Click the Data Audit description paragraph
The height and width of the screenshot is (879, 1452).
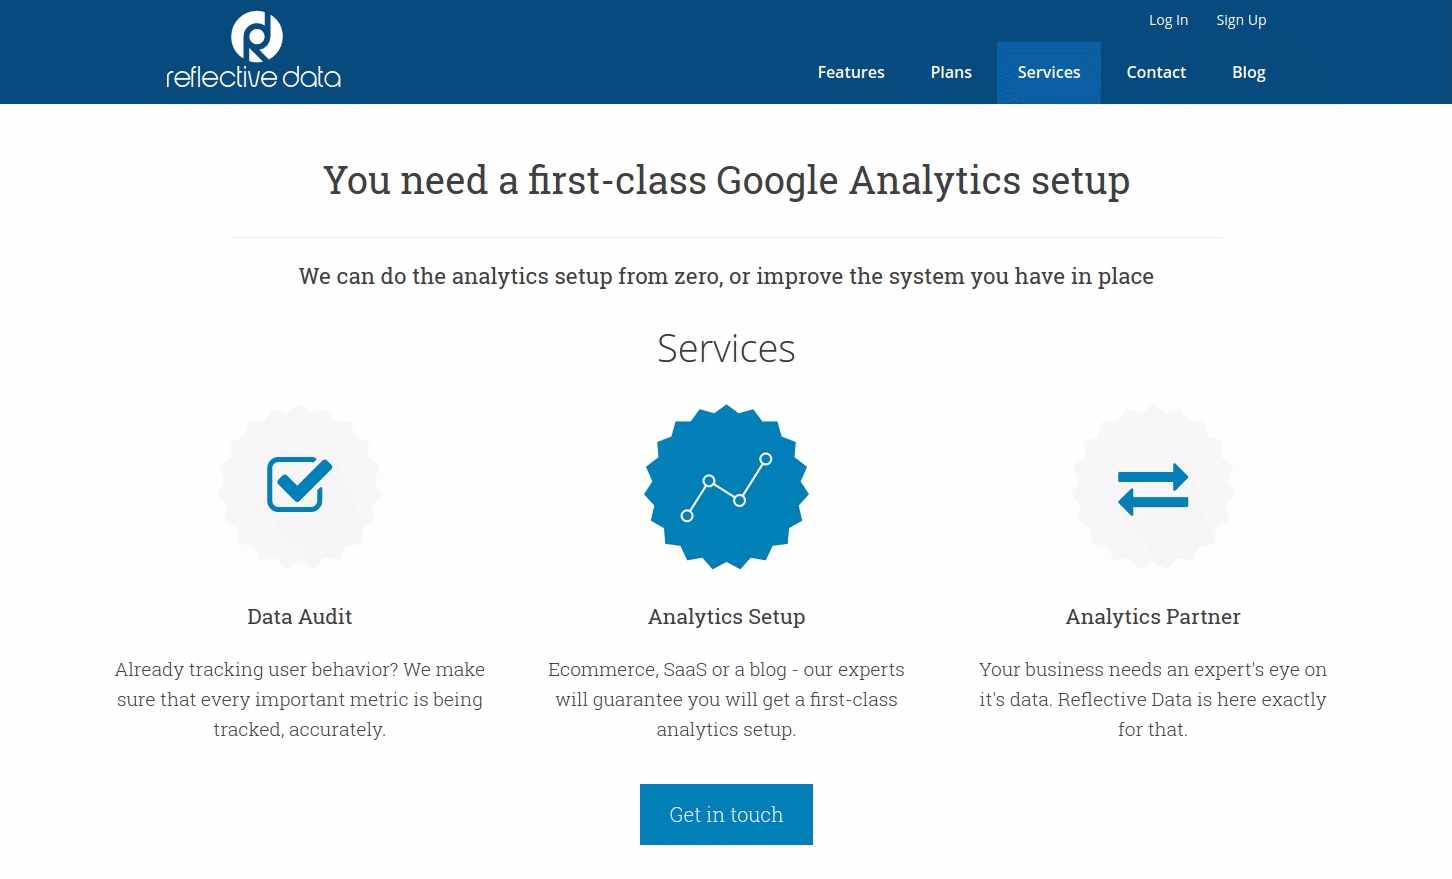pos(300,699)
